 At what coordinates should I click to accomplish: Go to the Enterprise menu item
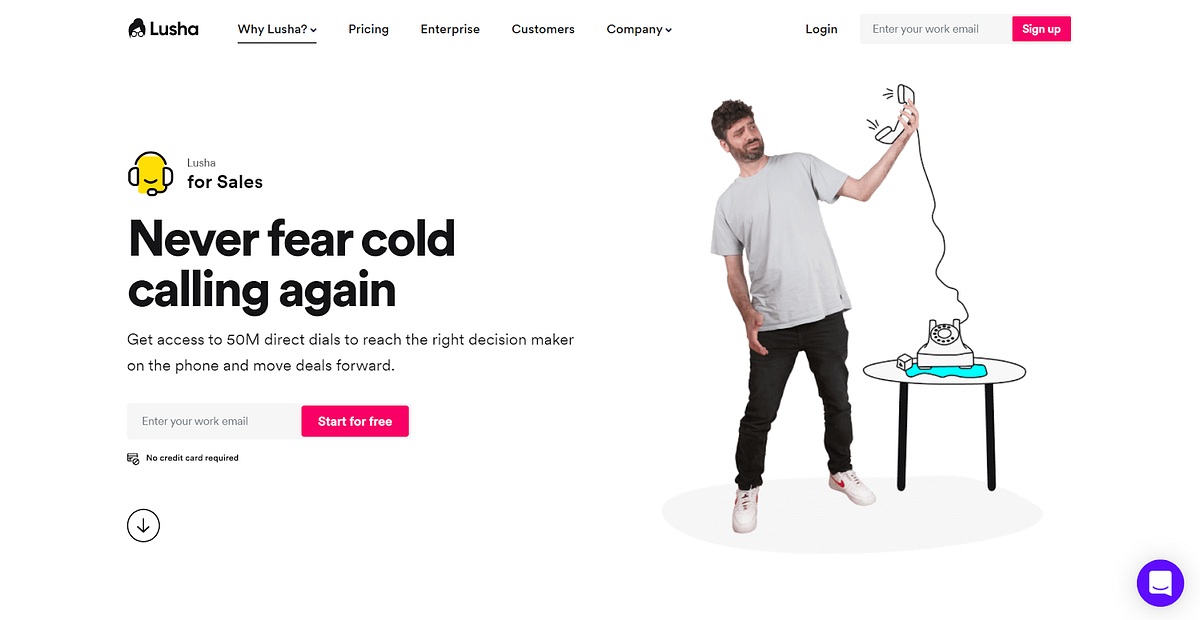450,29
